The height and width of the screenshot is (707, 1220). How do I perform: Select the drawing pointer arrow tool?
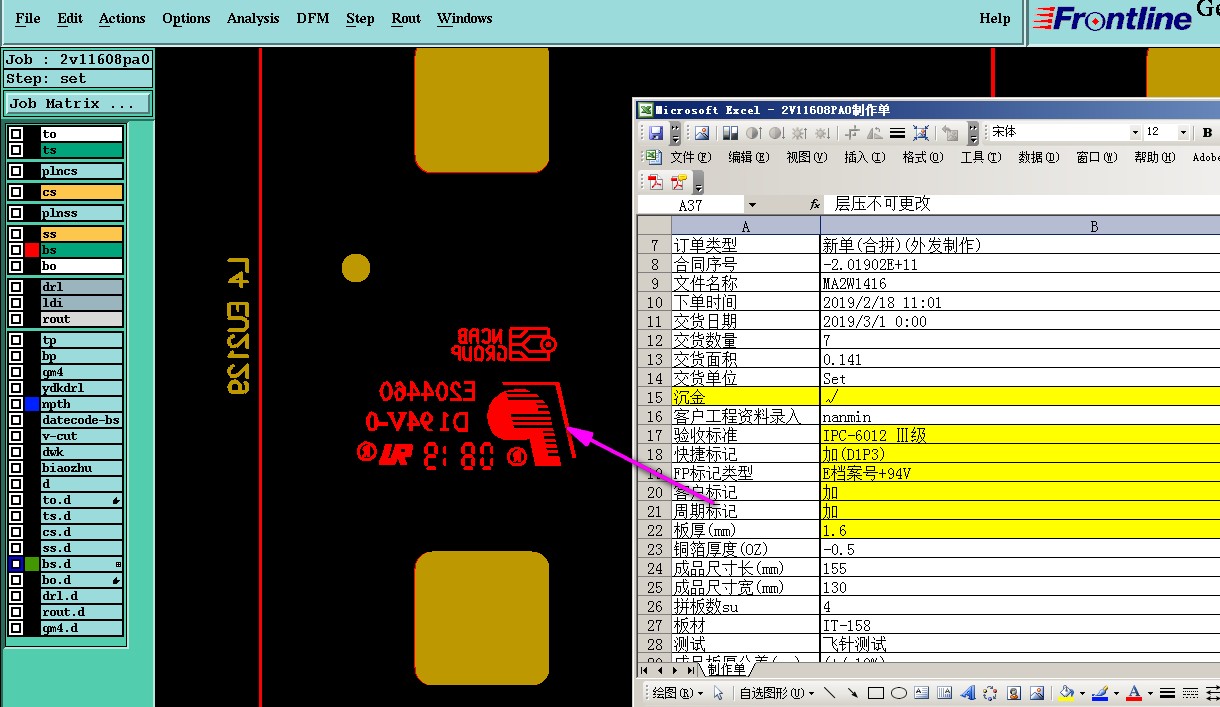click(x=718, y=693)
